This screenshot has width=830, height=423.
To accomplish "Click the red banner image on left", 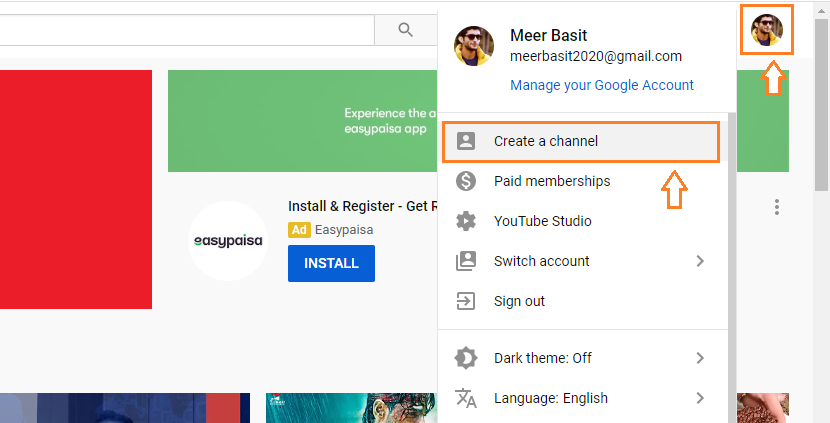I will click(x=76, y=190).
